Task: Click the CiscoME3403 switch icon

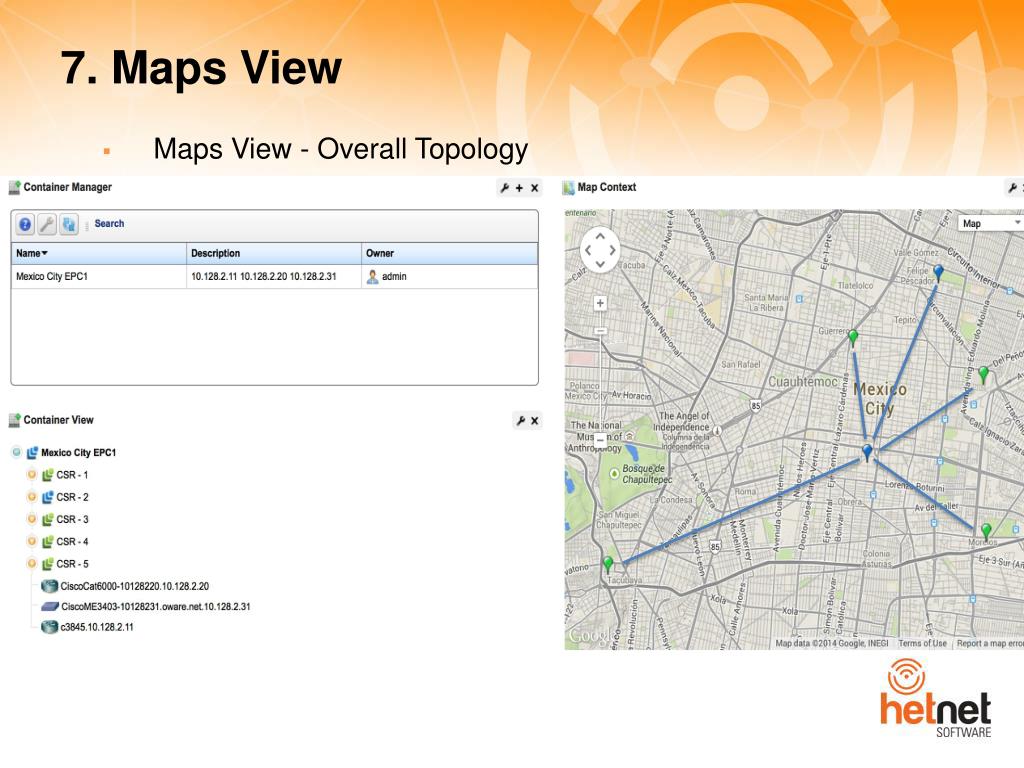Action: (x=50, y=607)
